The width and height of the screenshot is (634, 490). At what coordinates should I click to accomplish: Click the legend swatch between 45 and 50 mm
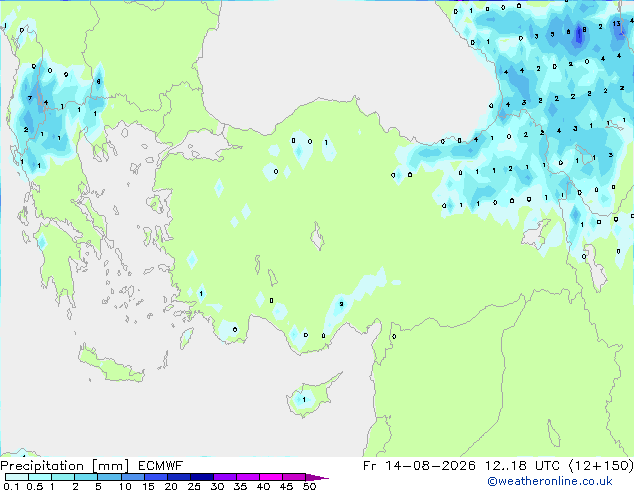(x=294, y=477)
